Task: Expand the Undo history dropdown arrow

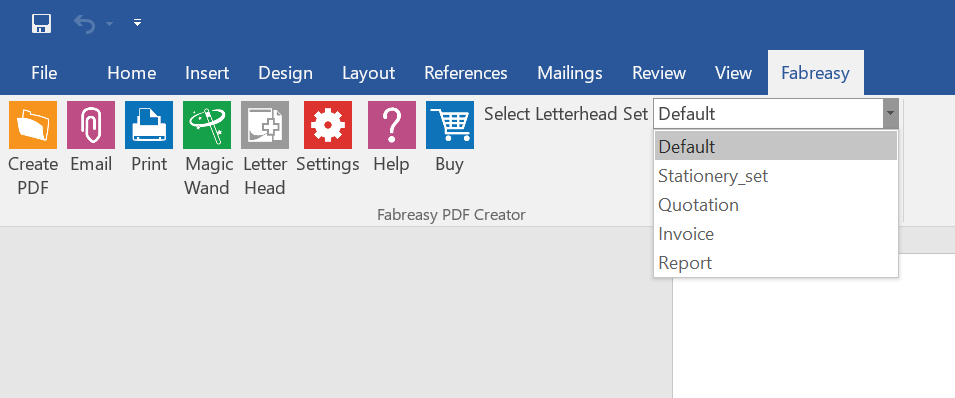Action: coord(109,24)
